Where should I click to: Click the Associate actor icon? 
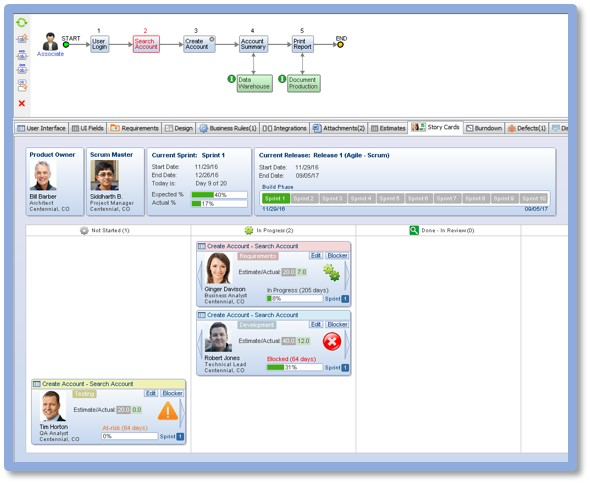pos(50,41)
